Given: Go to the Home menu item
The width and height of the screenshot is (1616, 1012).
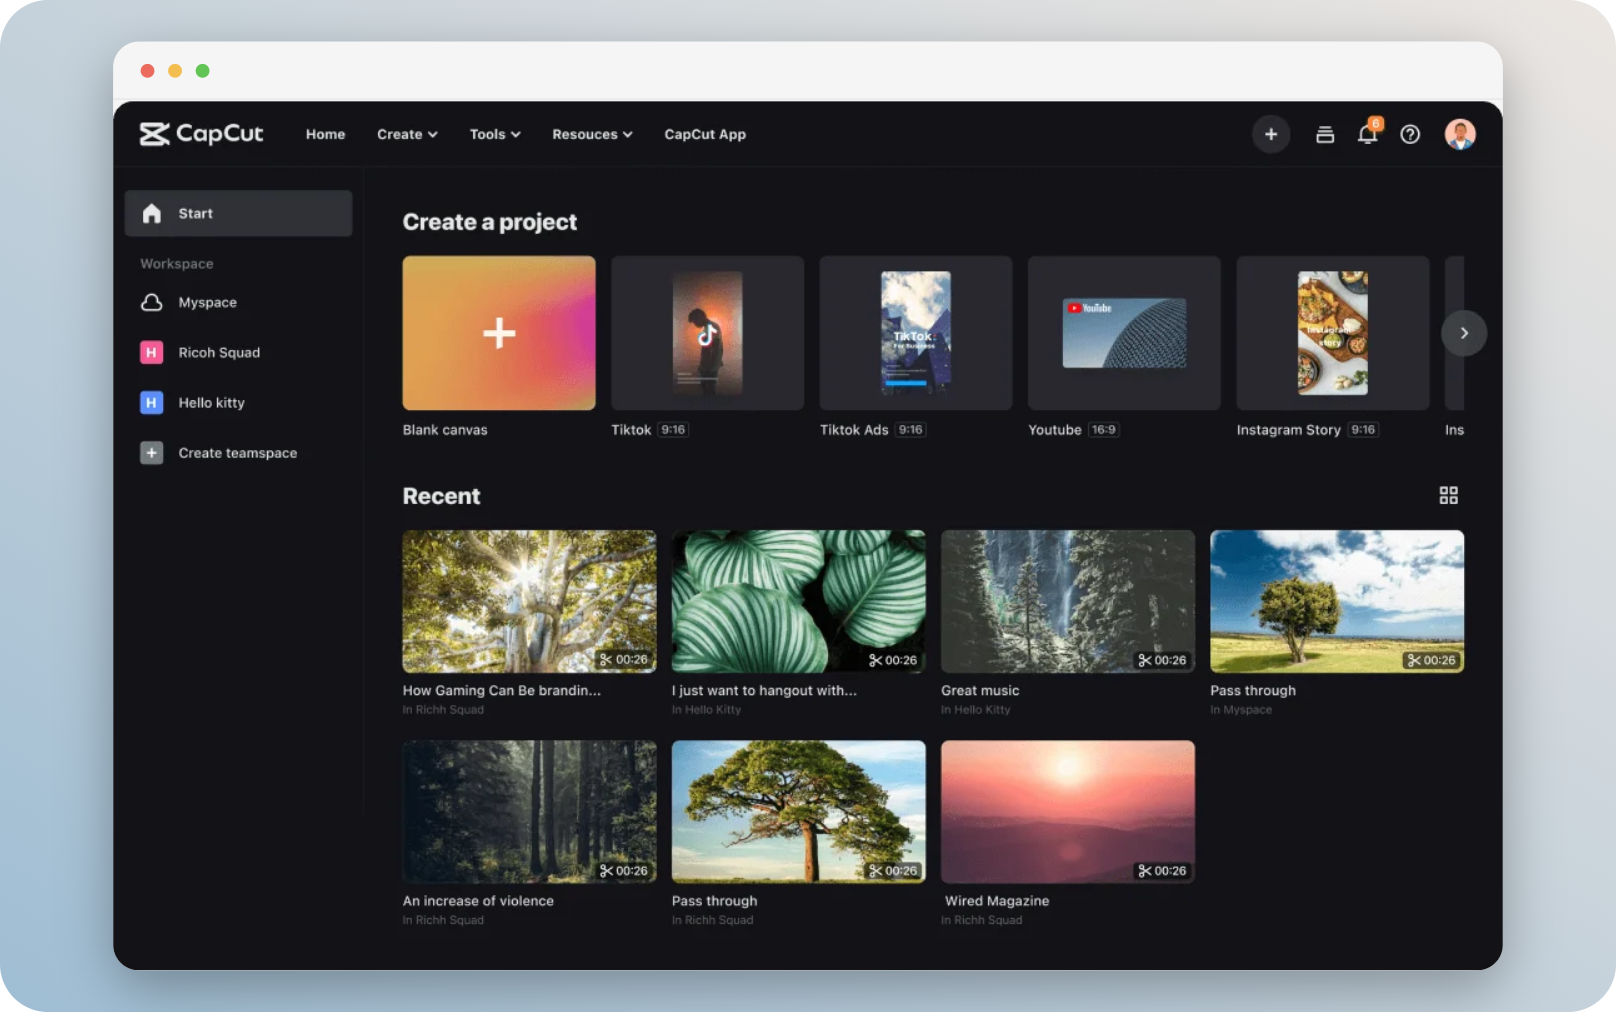Looking at the screenshot, I should point(325,134).
